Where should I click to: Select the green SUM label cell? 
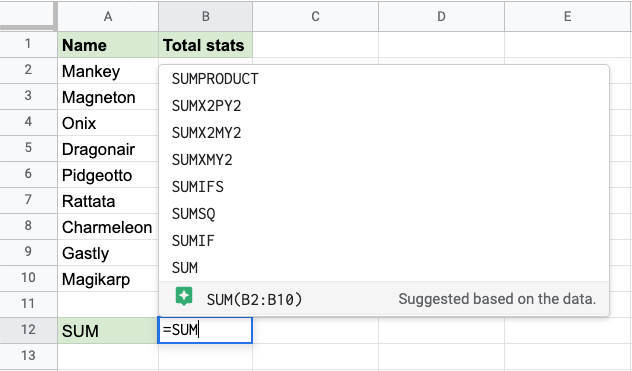click(x=108, y=331)
